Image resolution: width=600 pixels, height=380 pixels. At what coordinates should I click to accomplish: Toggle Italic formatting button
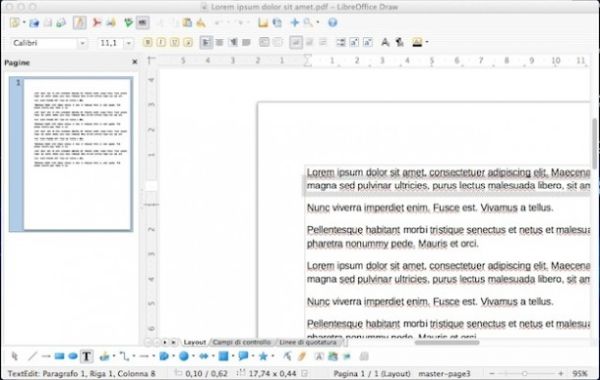click(161, 42)
